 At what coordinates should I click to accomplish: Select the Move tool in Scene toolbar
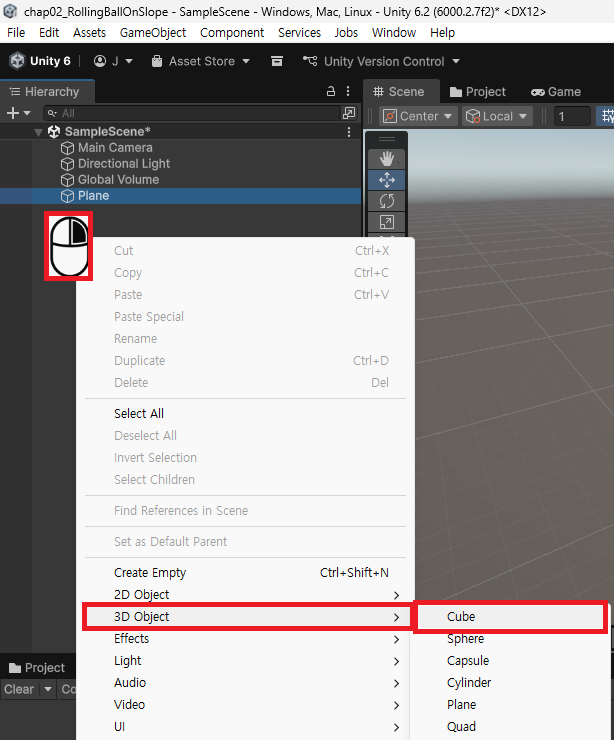[x=387, y=180]
